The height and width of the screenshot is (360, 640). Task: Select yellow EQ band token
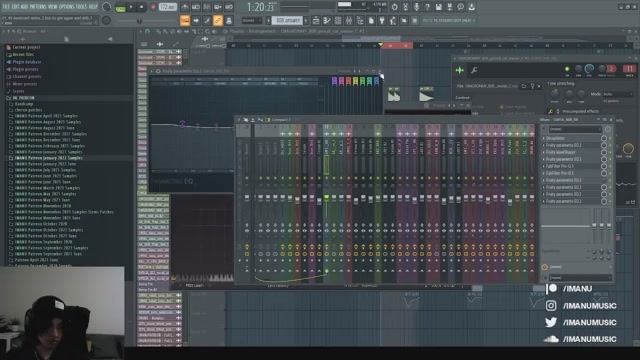coord(355,81)
